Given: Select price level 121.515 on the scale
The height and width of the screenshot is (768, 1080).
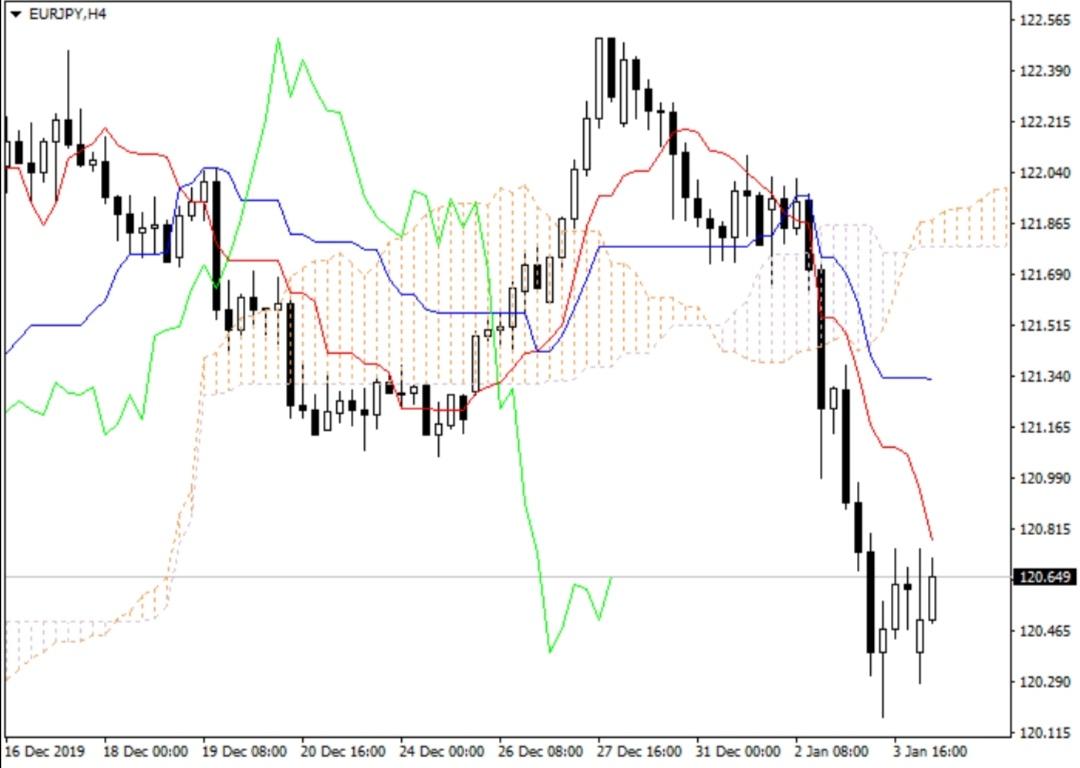Looking at the screenshot, I should tap(1045, 325).
